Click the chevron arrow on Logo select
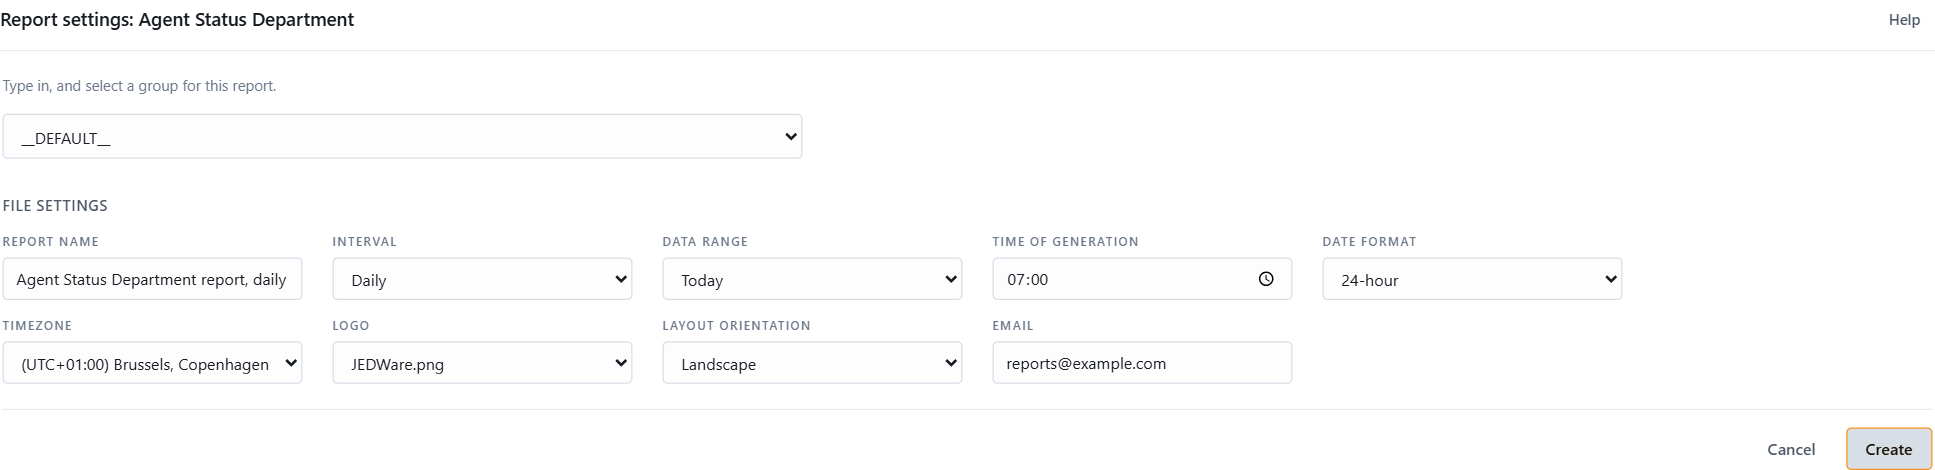 tap(621, 363)
